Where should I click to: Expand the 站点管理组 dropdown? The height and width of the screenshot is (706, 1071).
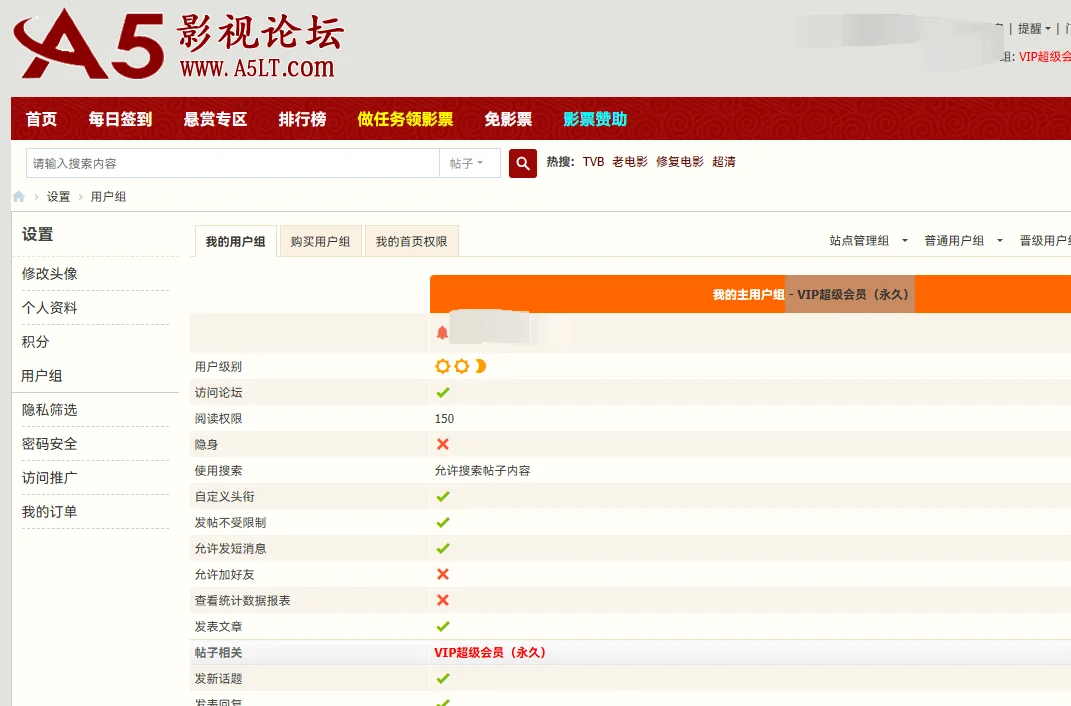click(x=868, y=240)
